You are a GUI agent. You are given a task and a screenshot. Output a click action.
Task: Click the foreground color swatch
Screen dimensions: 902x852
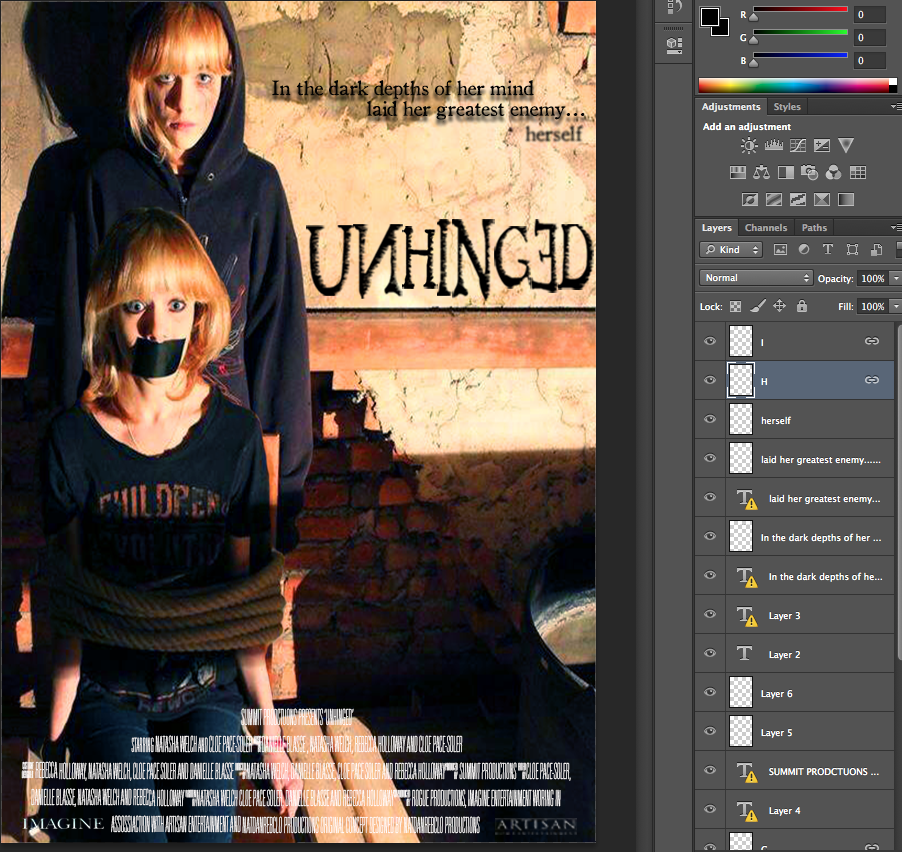pos(709,17)
